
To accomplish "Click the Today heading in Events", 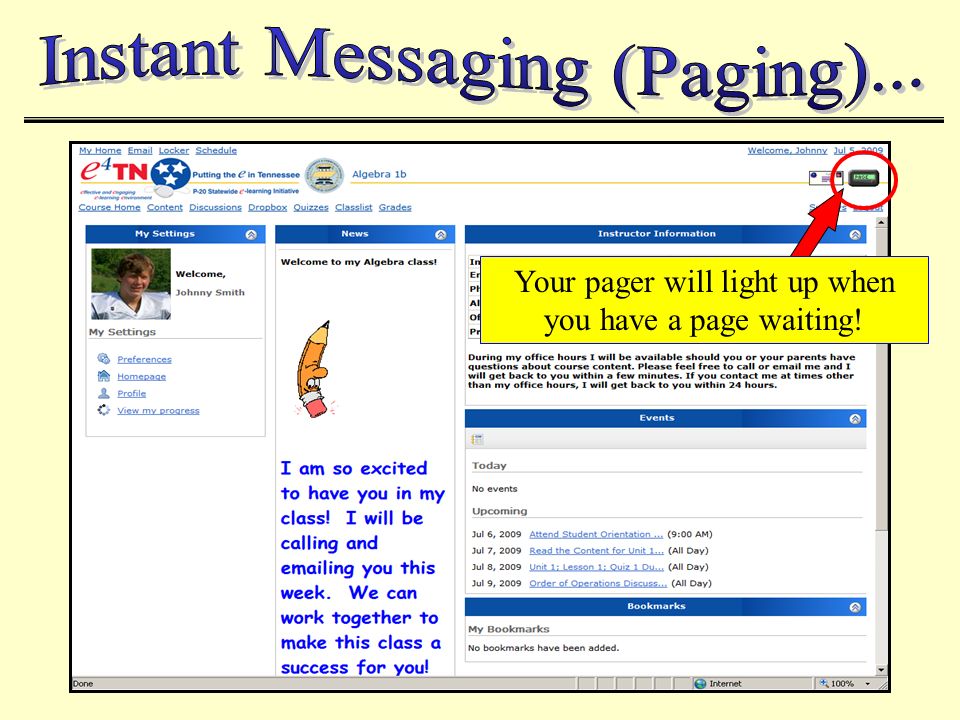I will point(489,466).
